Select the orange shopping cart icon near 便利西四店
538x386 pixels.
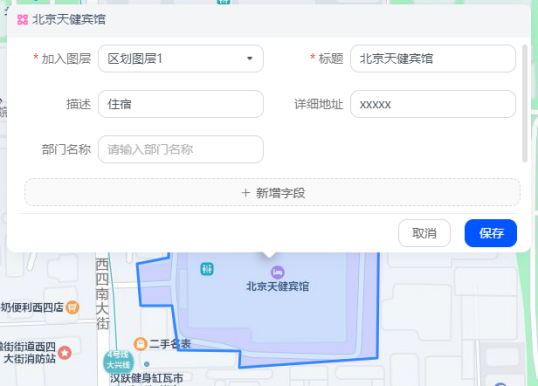[72, 307]
